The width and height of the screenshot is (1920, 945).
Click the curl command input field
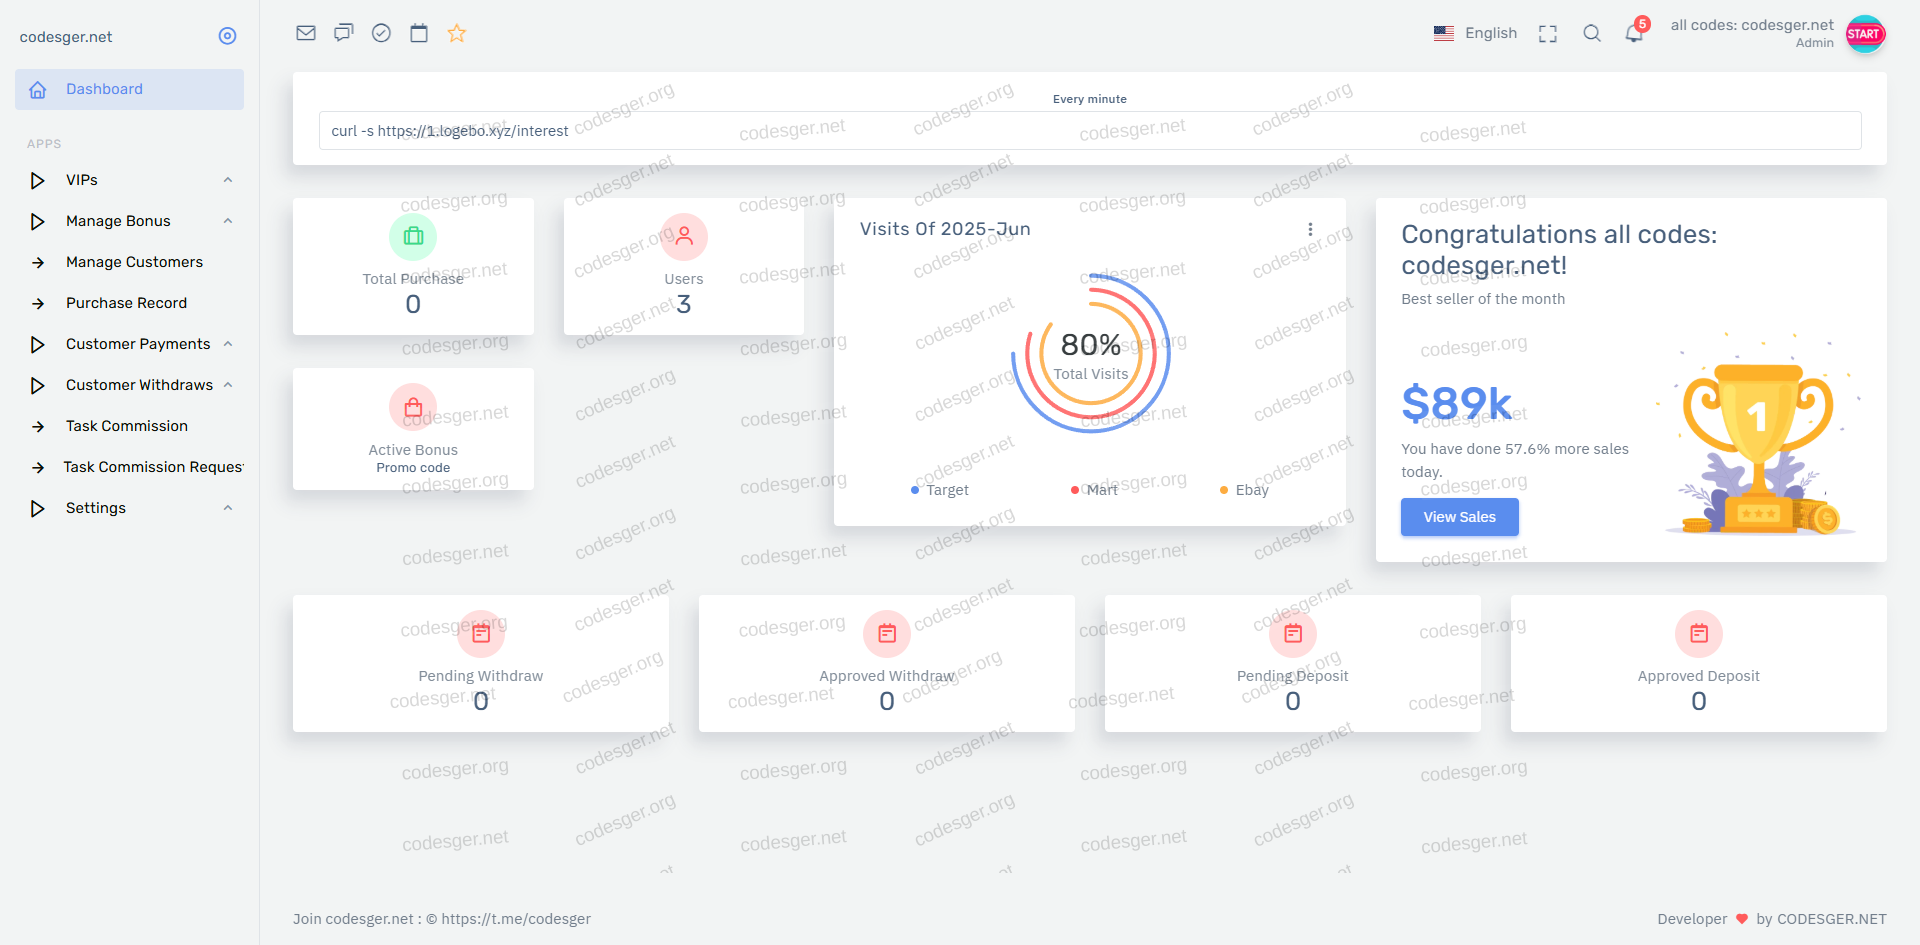click(1089, 131)
